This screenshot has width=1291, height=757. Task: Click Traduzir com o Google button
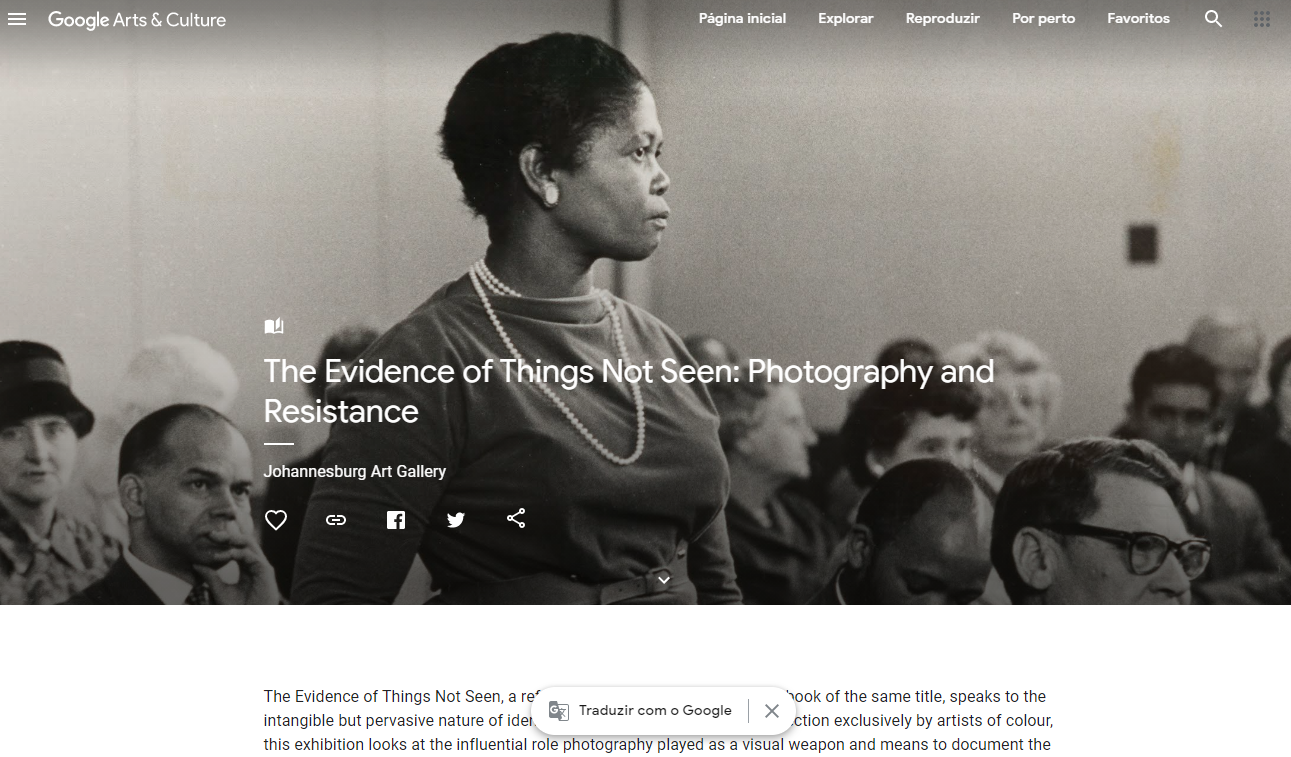point(641,711)
